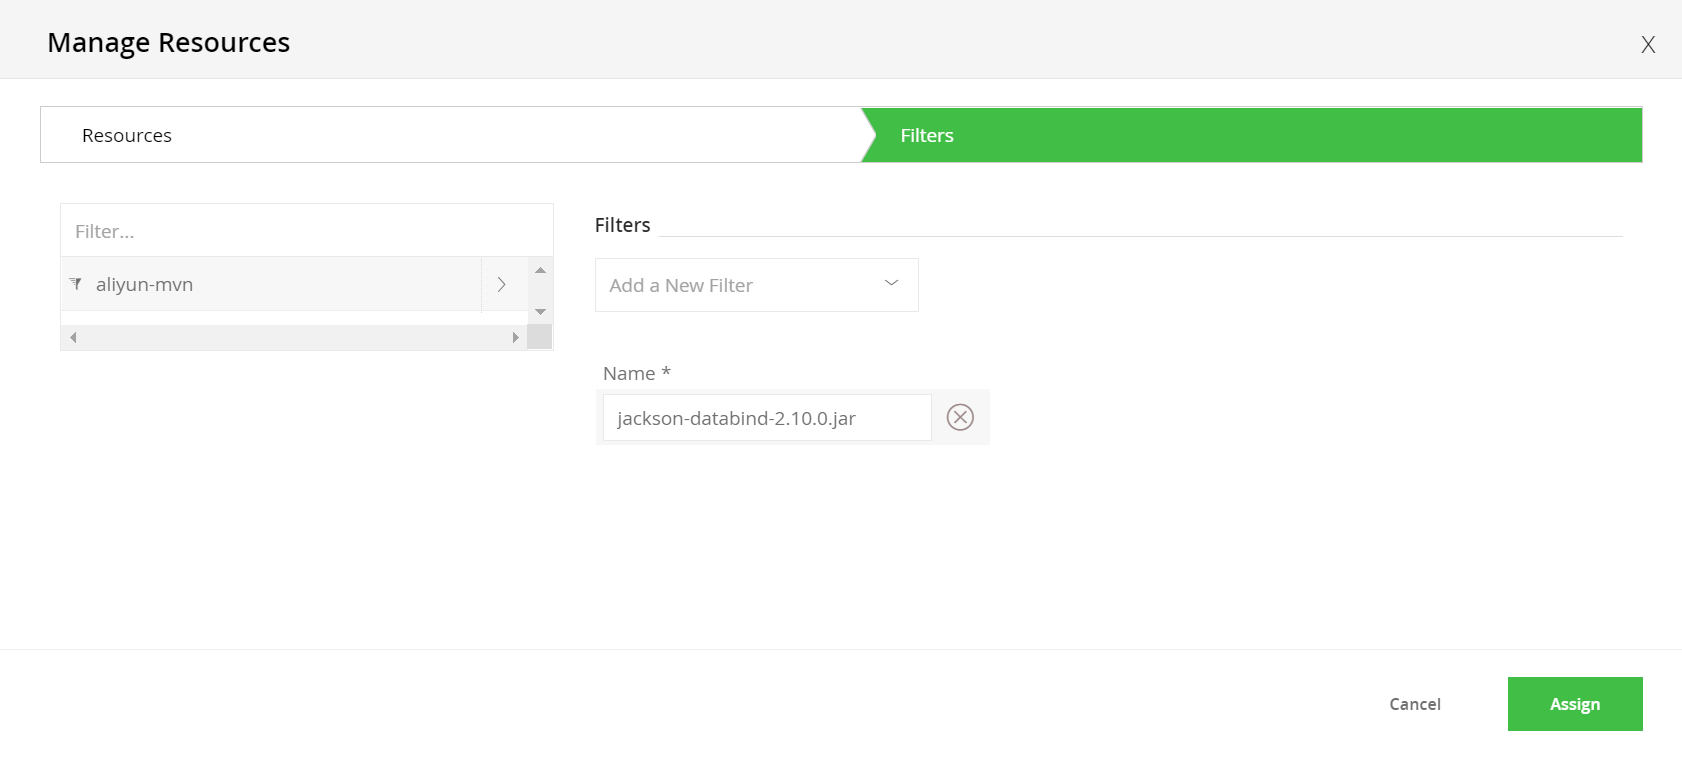Cancel the resource assignment
Viewport: 1682px width, 758px height.
[x=1414, y=704]
